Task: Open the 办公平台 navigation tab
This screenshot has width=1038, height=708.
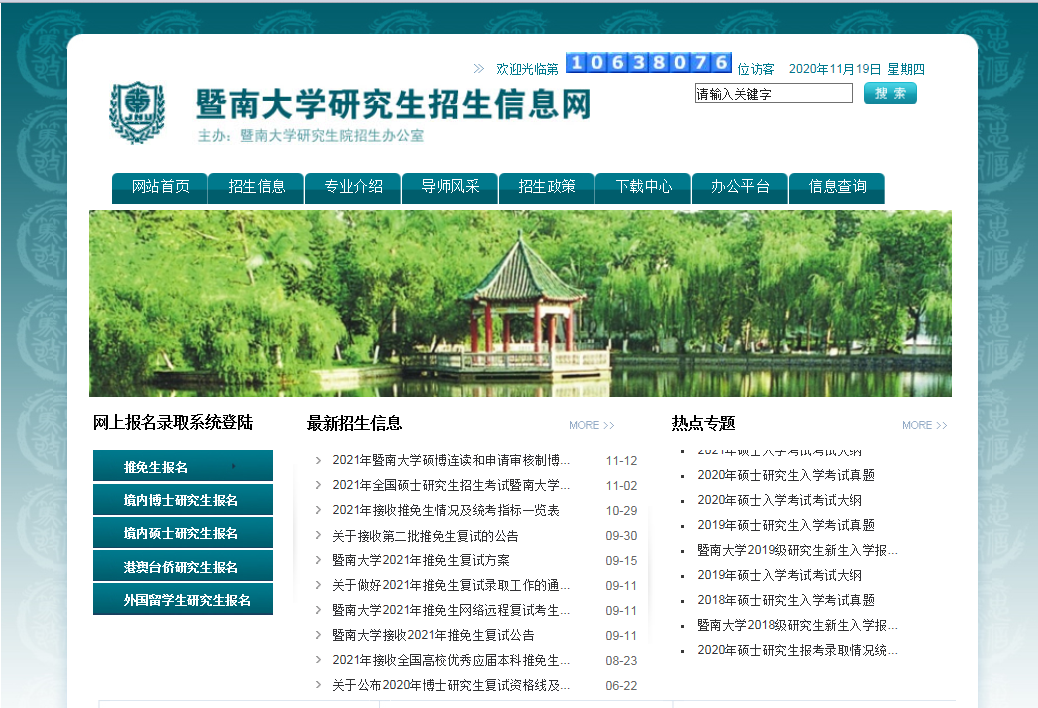Action: click(739, 188)
